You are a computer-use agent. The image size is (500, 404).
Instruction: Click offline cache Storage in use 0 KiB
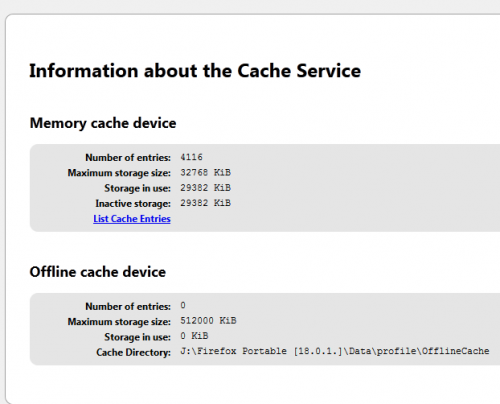[x=194, y=336]
